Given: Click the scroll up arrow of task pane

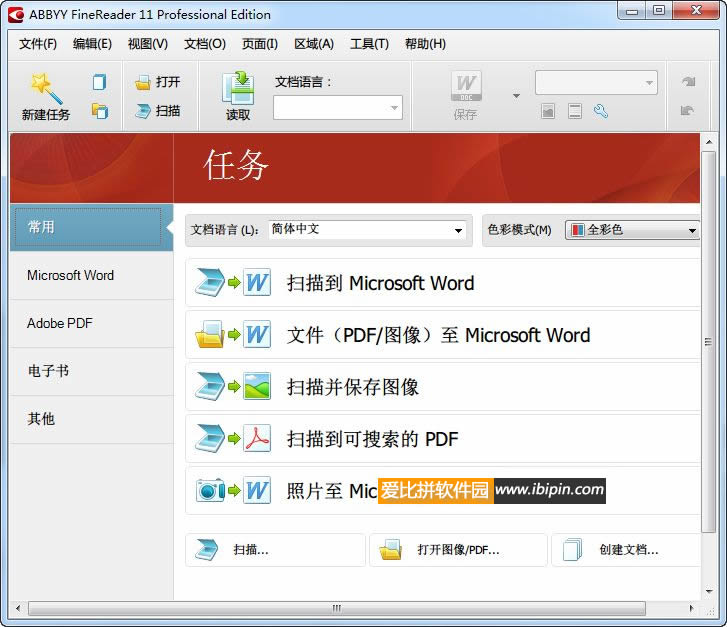Looking at the screenshot, I should (x=709, y=141).
